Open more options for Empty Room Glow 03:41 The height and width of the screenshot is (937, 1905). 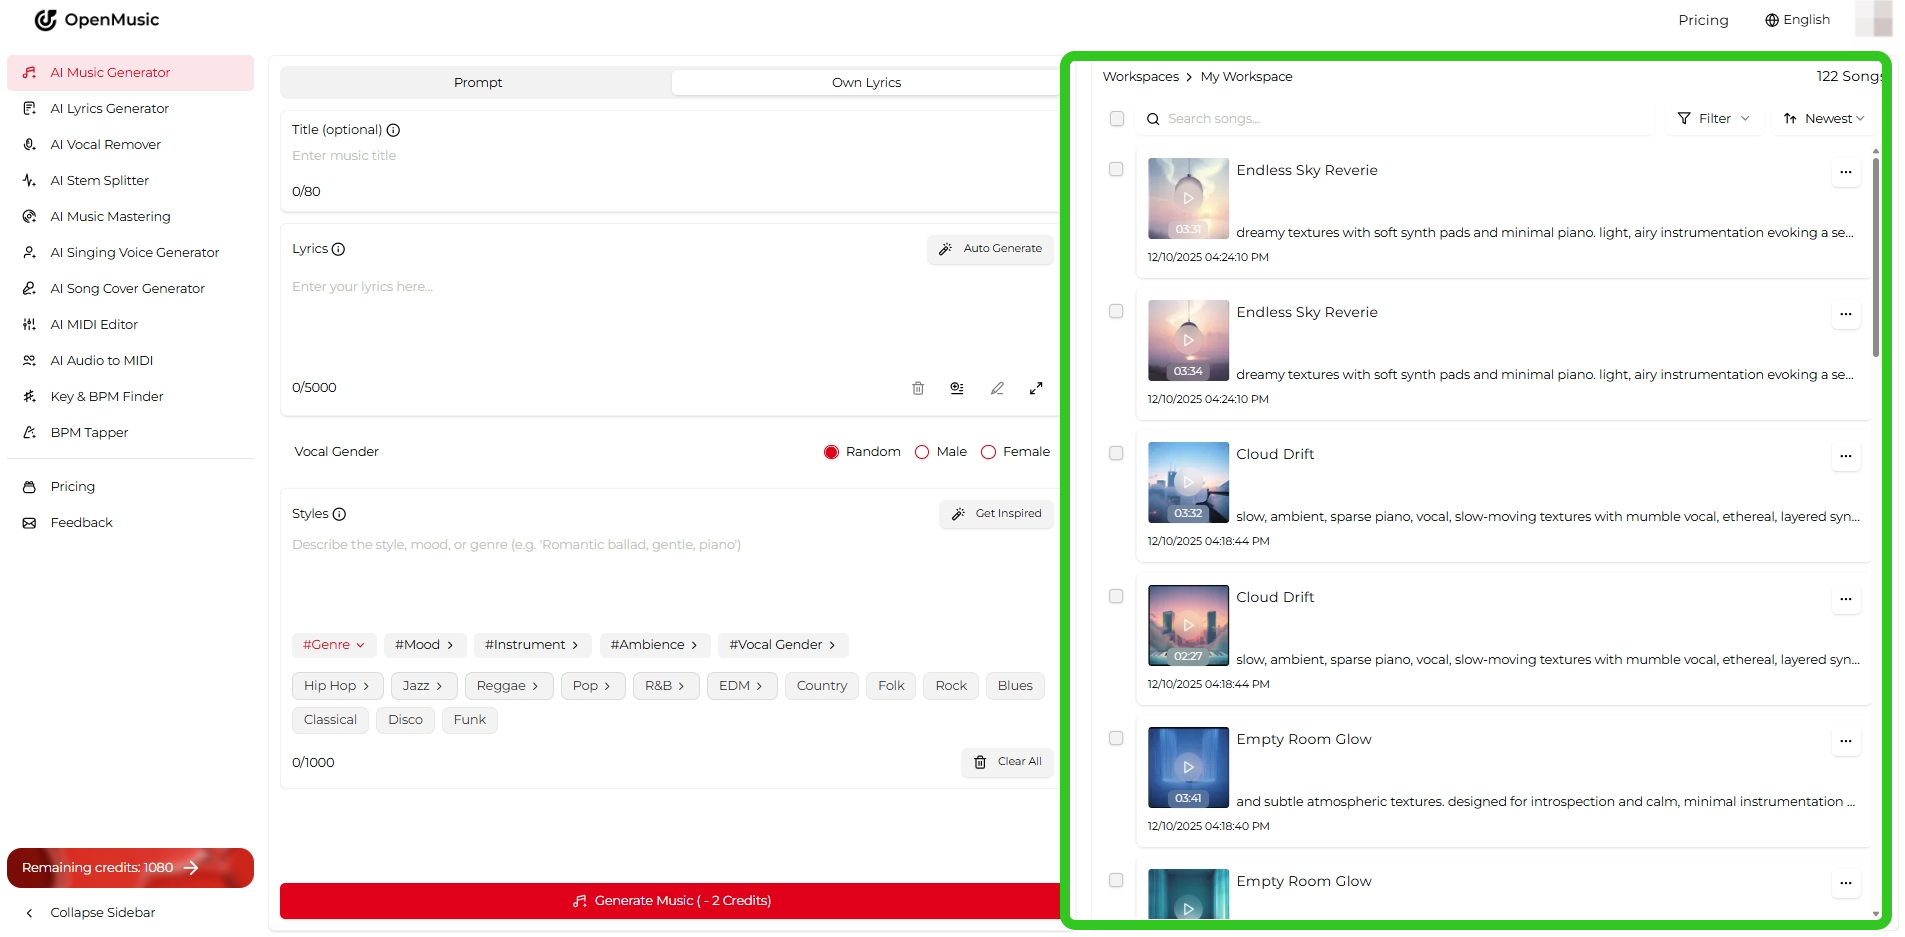1845,741
